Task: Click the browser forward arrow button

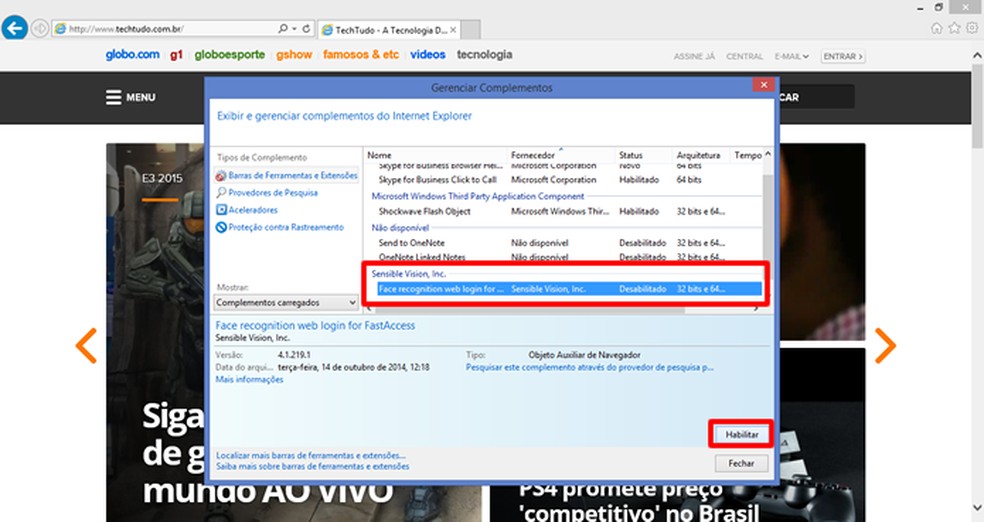Action: [x=40, y=29]
